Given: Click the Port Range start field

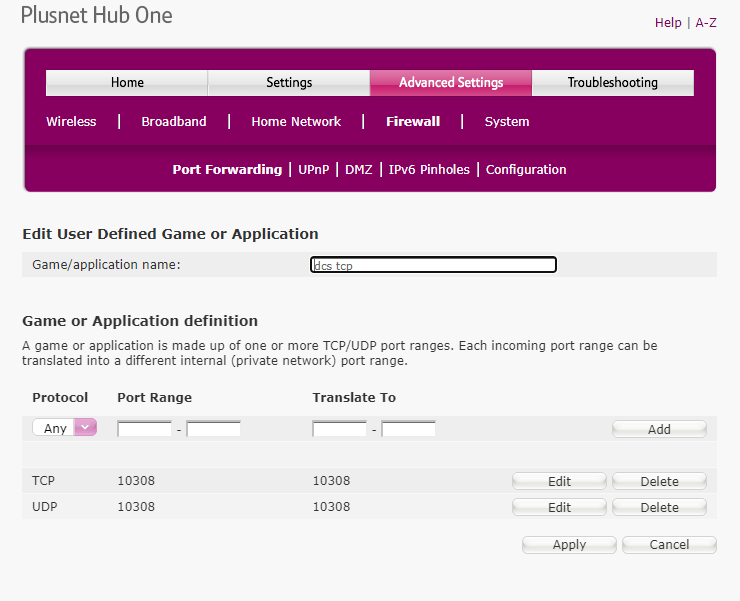Looking at the screenshot, I should 144,429.
